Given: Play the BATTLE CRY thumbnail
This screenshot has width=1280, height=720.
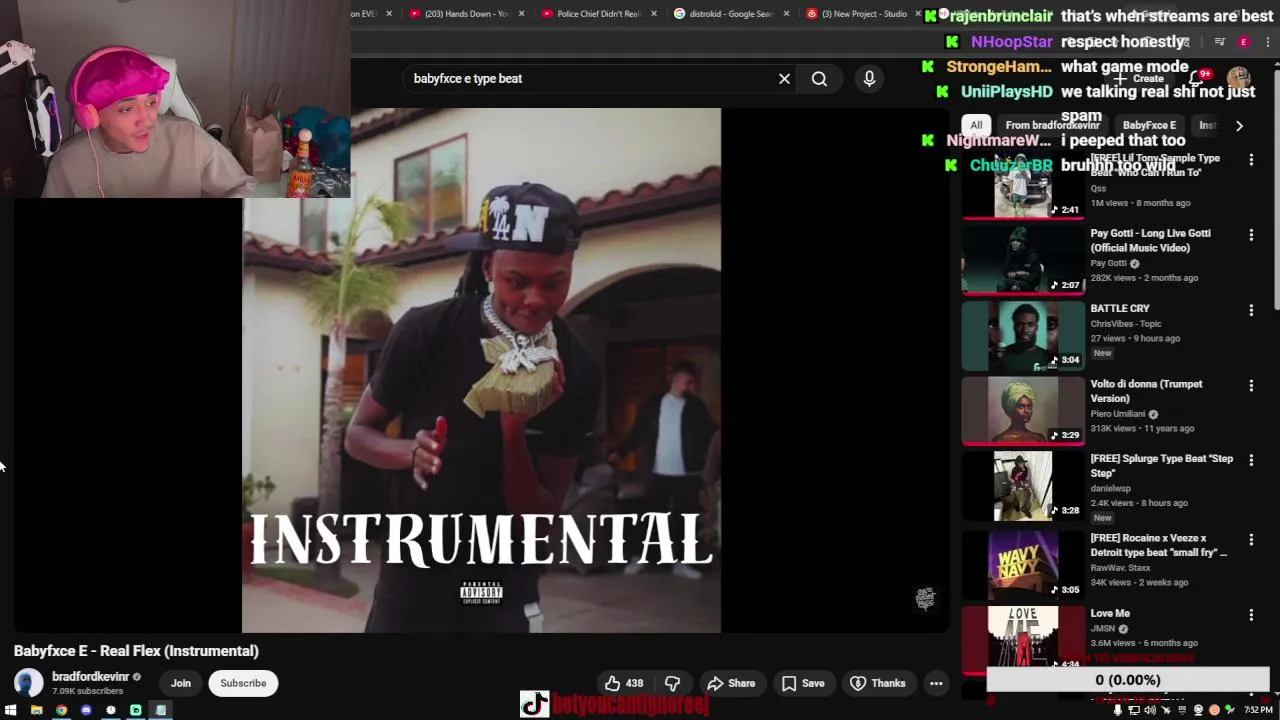Looking at the screenshot, I should tap(1023, 335).
